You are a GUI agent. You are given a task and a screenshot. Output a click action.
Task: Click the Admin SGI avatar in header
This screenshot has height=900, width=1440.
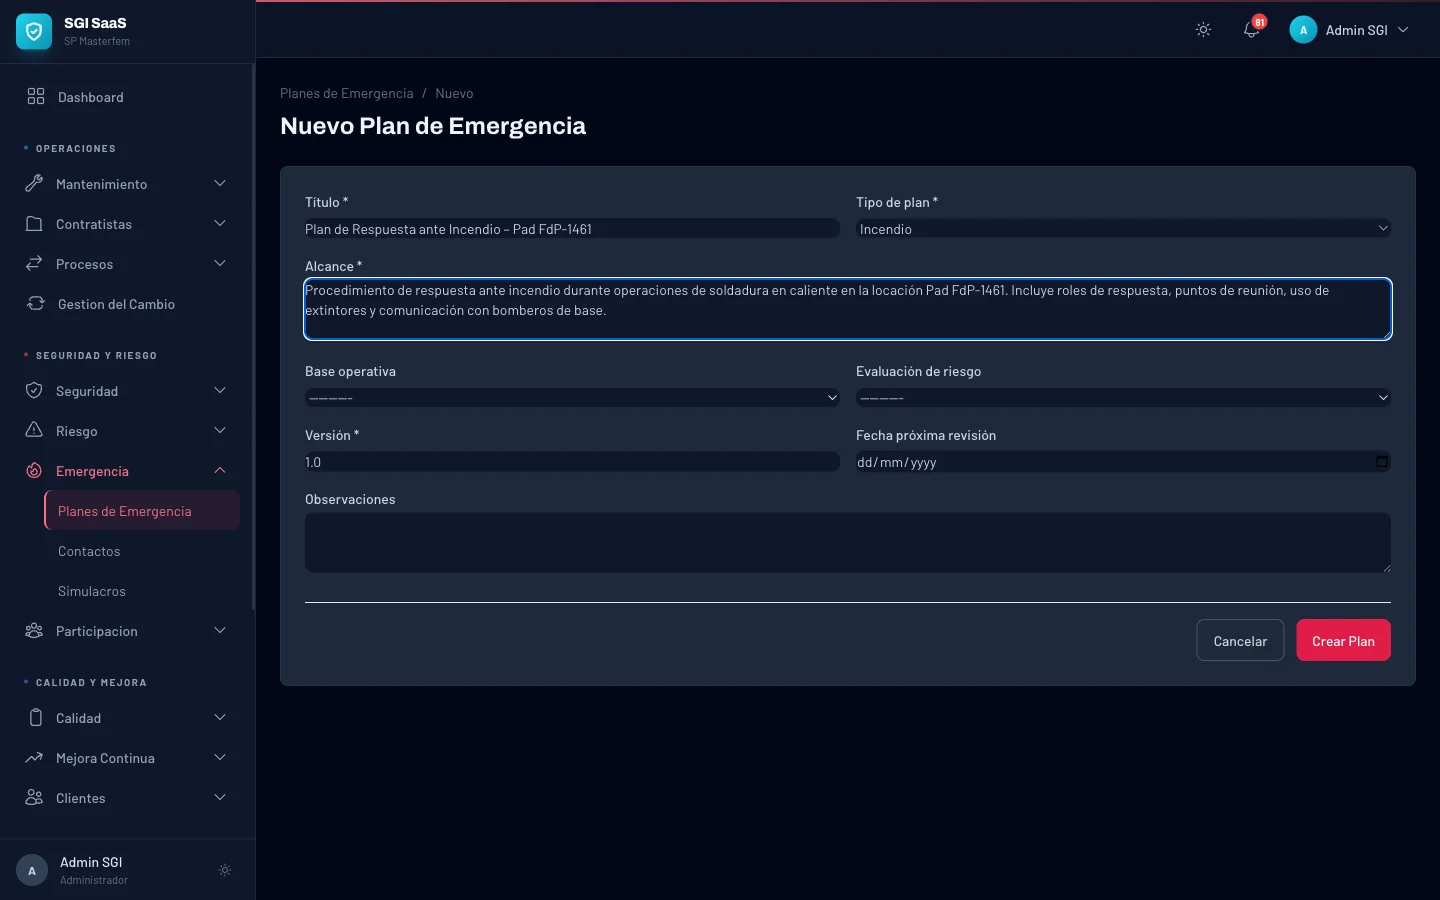1303,30
